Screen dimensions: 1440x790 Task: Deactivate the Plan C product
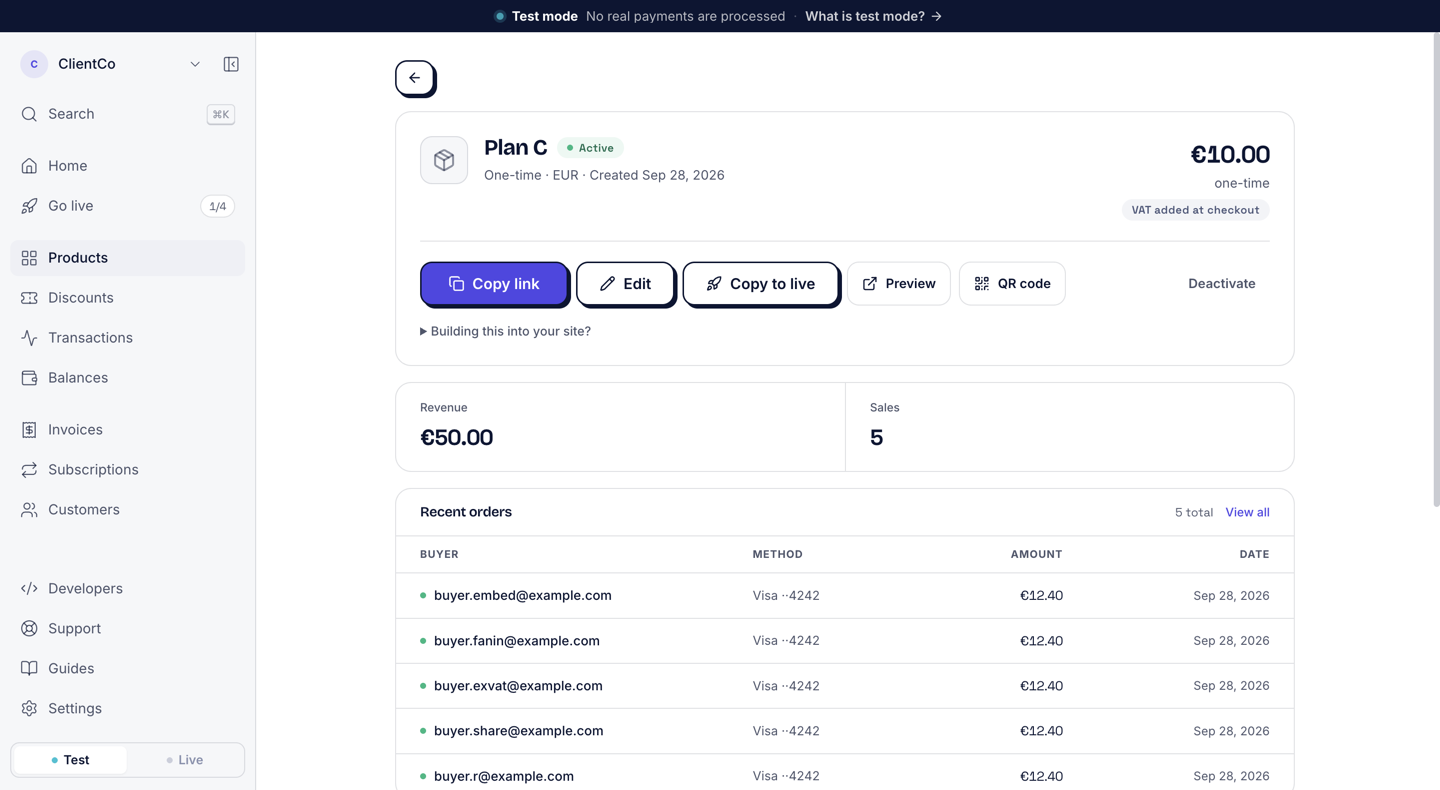[x=1222, y=284]
